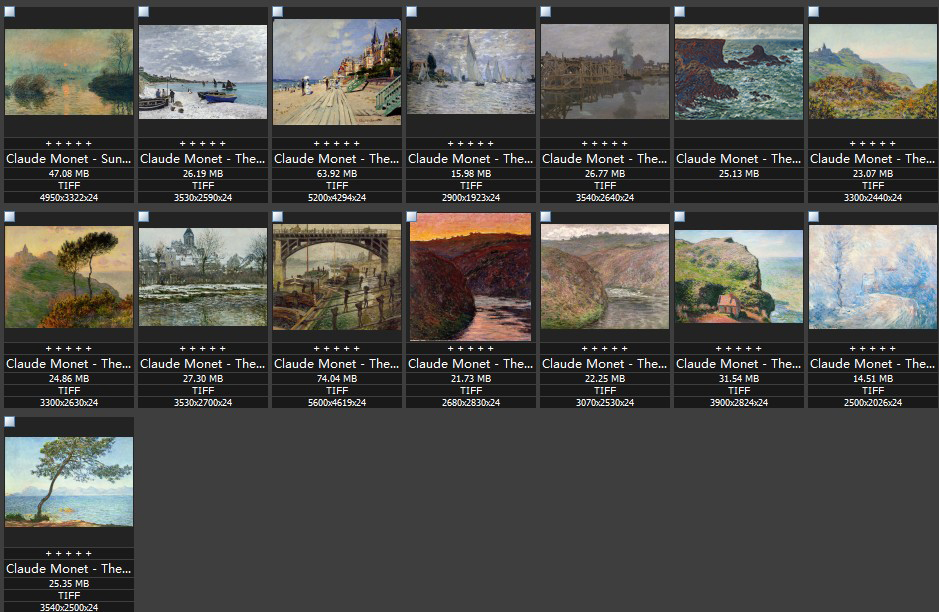The width and height of the screenshot is (939, 612).
Task: Select the coal workers under bridge thumbnail
Action: point(337,277)
